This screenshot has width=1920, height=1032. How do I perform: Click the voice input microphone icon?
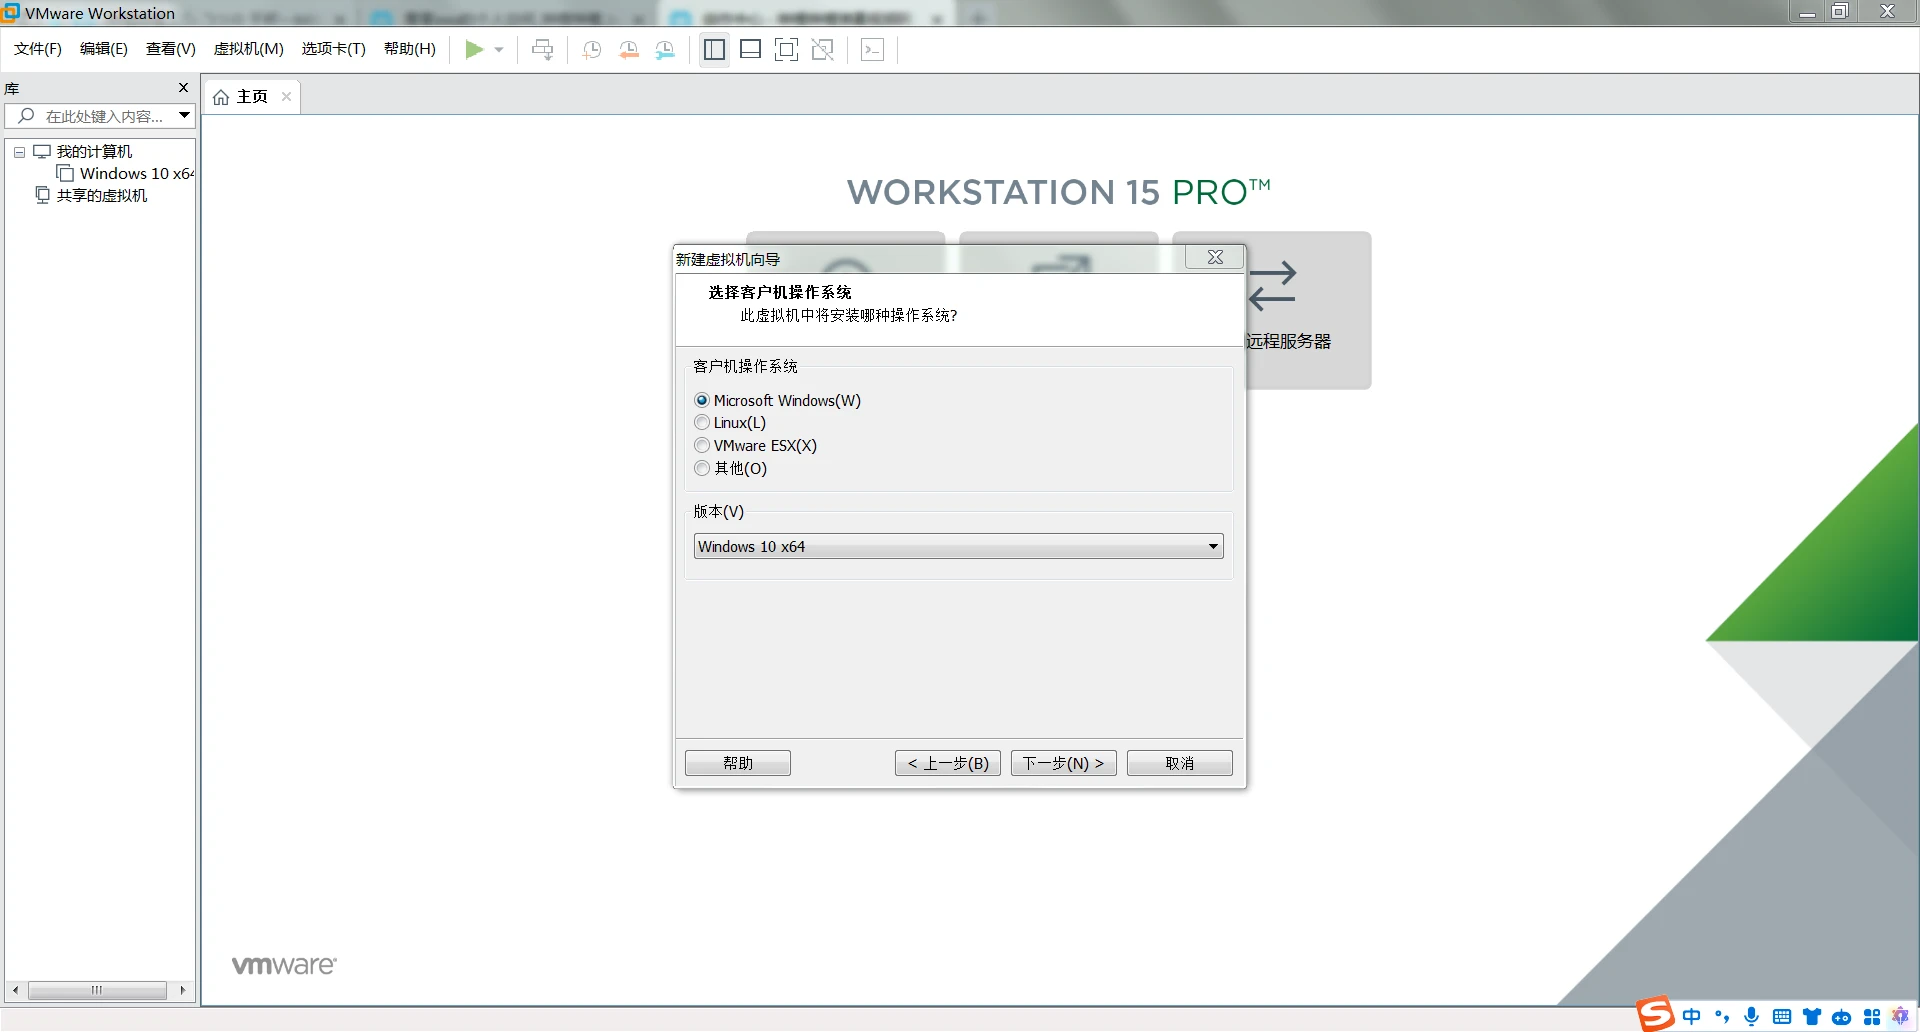tap(1752, 1017)
